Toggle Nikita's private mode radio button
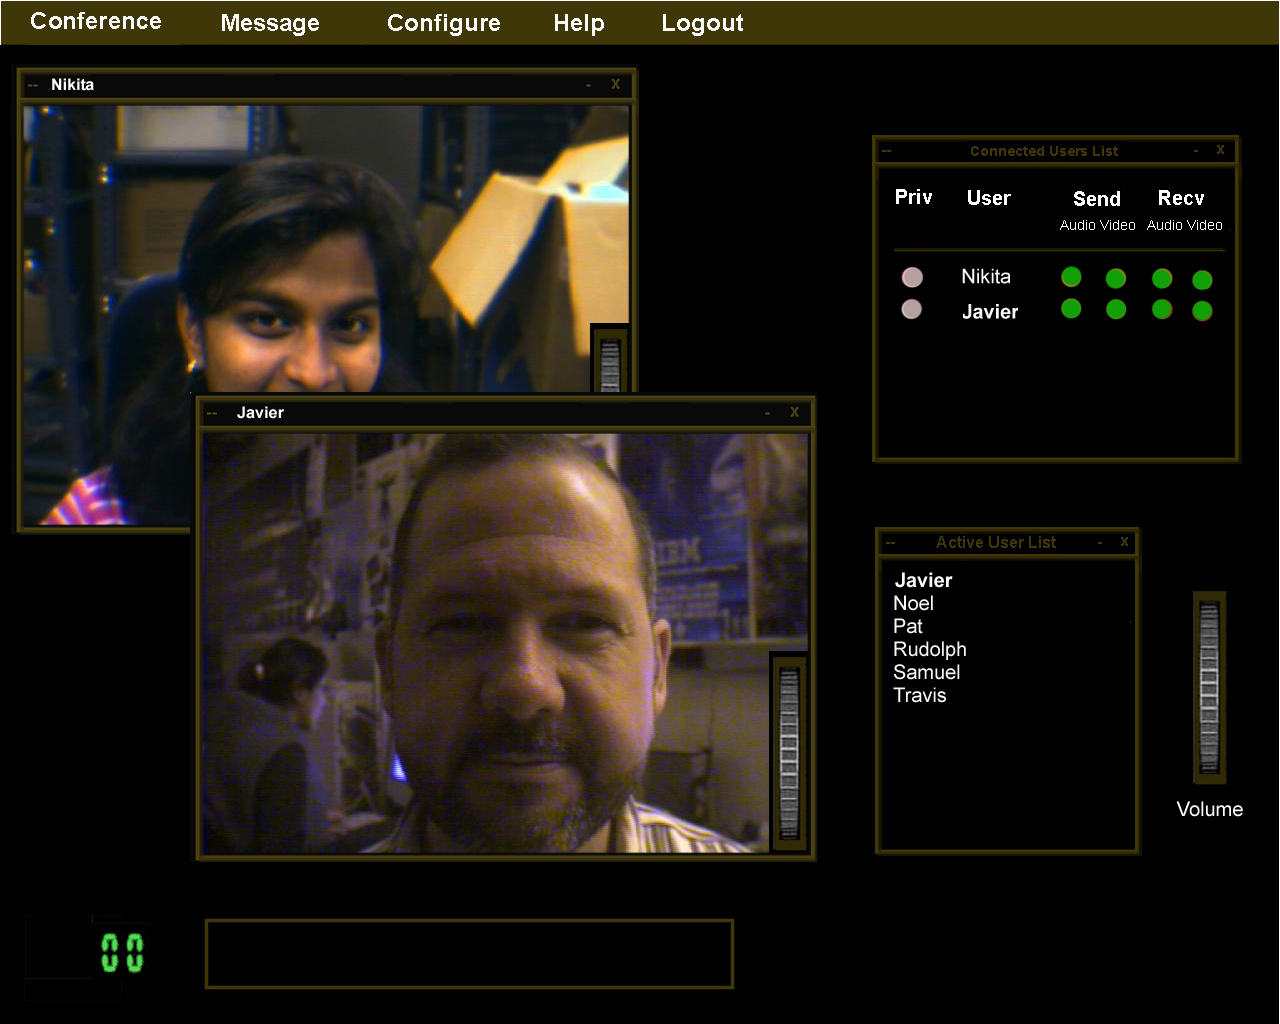Image resolution: width=1280 pixels, height=1024 pixels. (912, 277)
